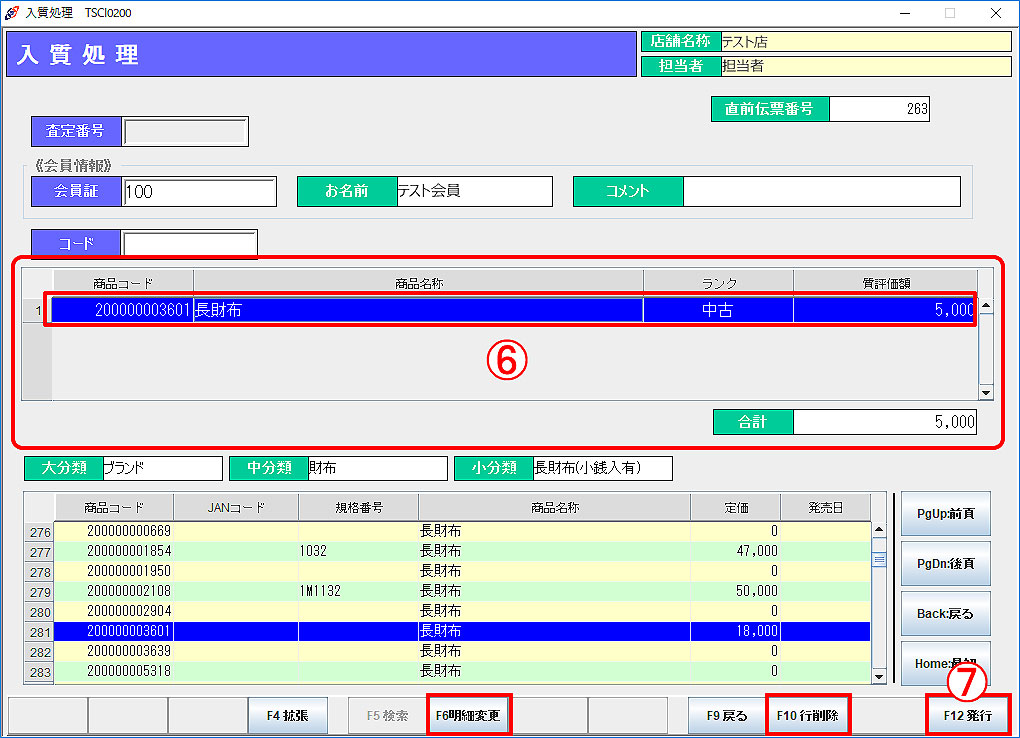Click the コメント text field

click(821, 191)
